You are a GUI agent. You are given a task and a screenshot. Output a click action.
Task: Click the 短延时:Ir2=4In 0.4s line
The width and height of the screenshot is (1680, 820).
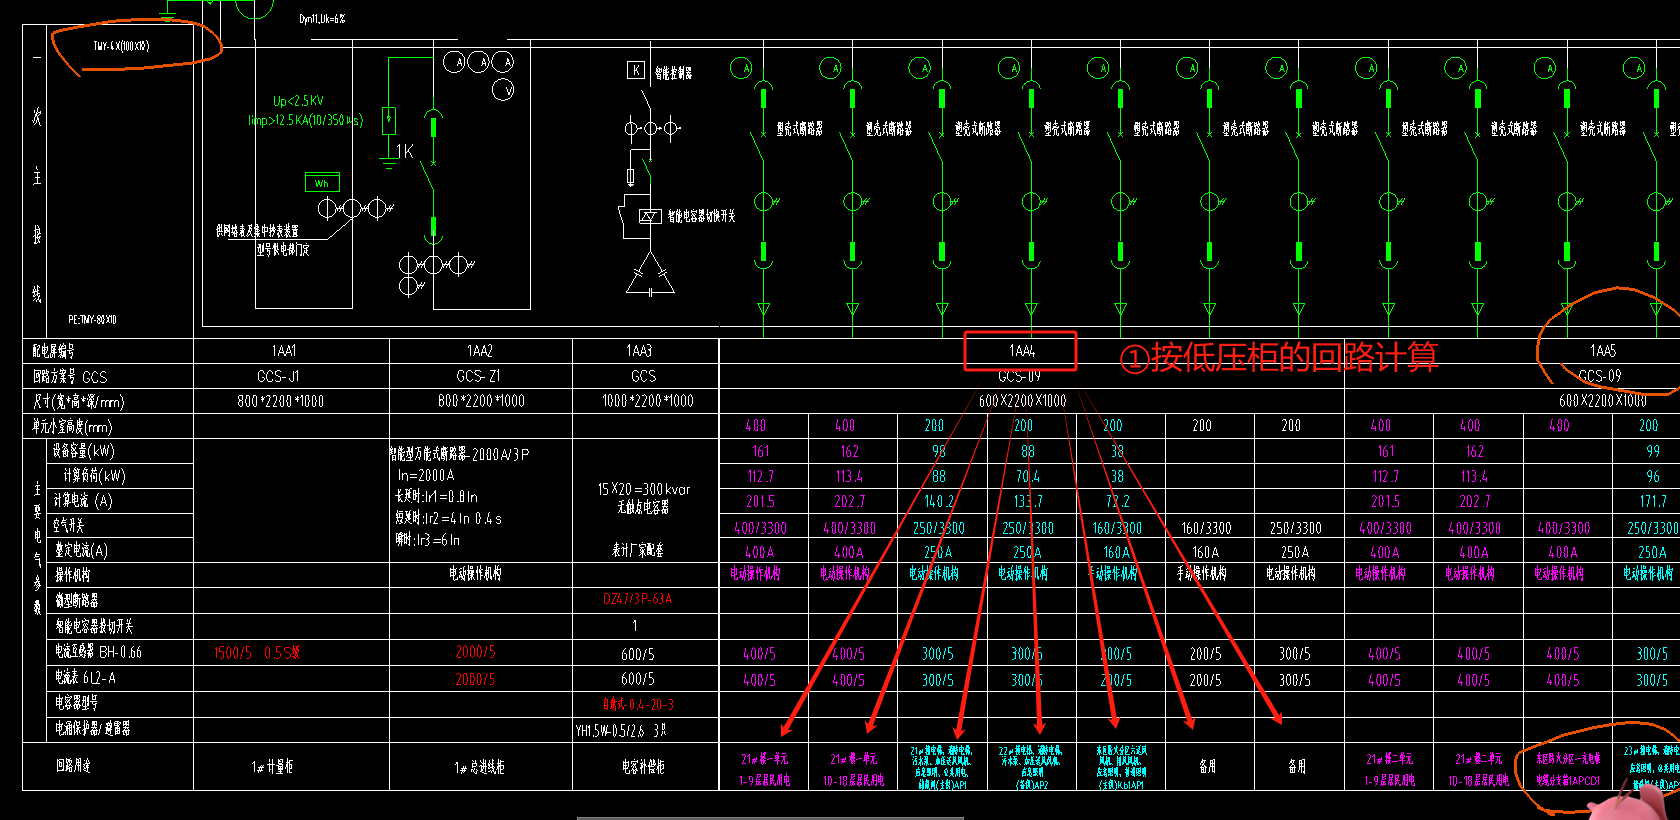click(448, 519)
